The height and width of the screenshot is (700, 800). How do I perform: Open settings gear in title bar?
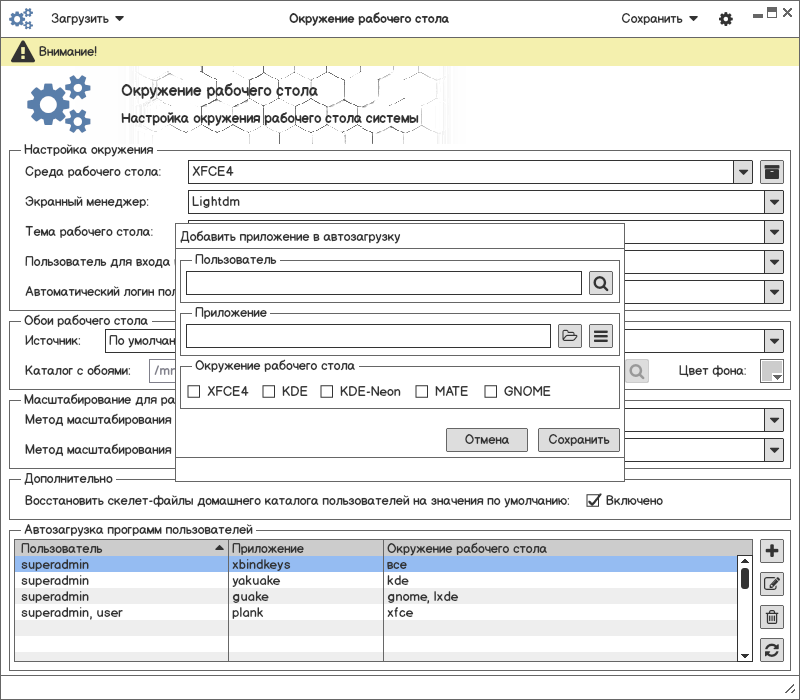[x=726, y=19]
